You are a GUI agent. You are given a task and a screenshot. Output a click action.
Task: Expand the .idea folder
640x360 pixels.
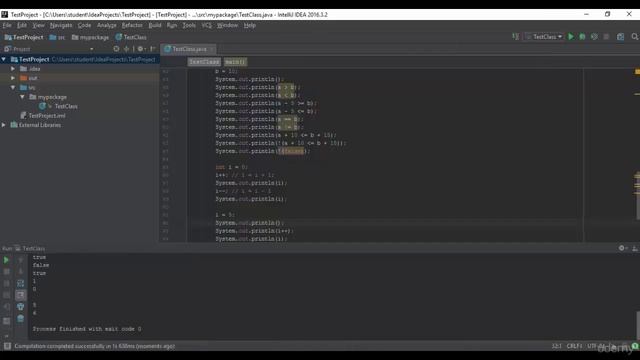point(13,69)
